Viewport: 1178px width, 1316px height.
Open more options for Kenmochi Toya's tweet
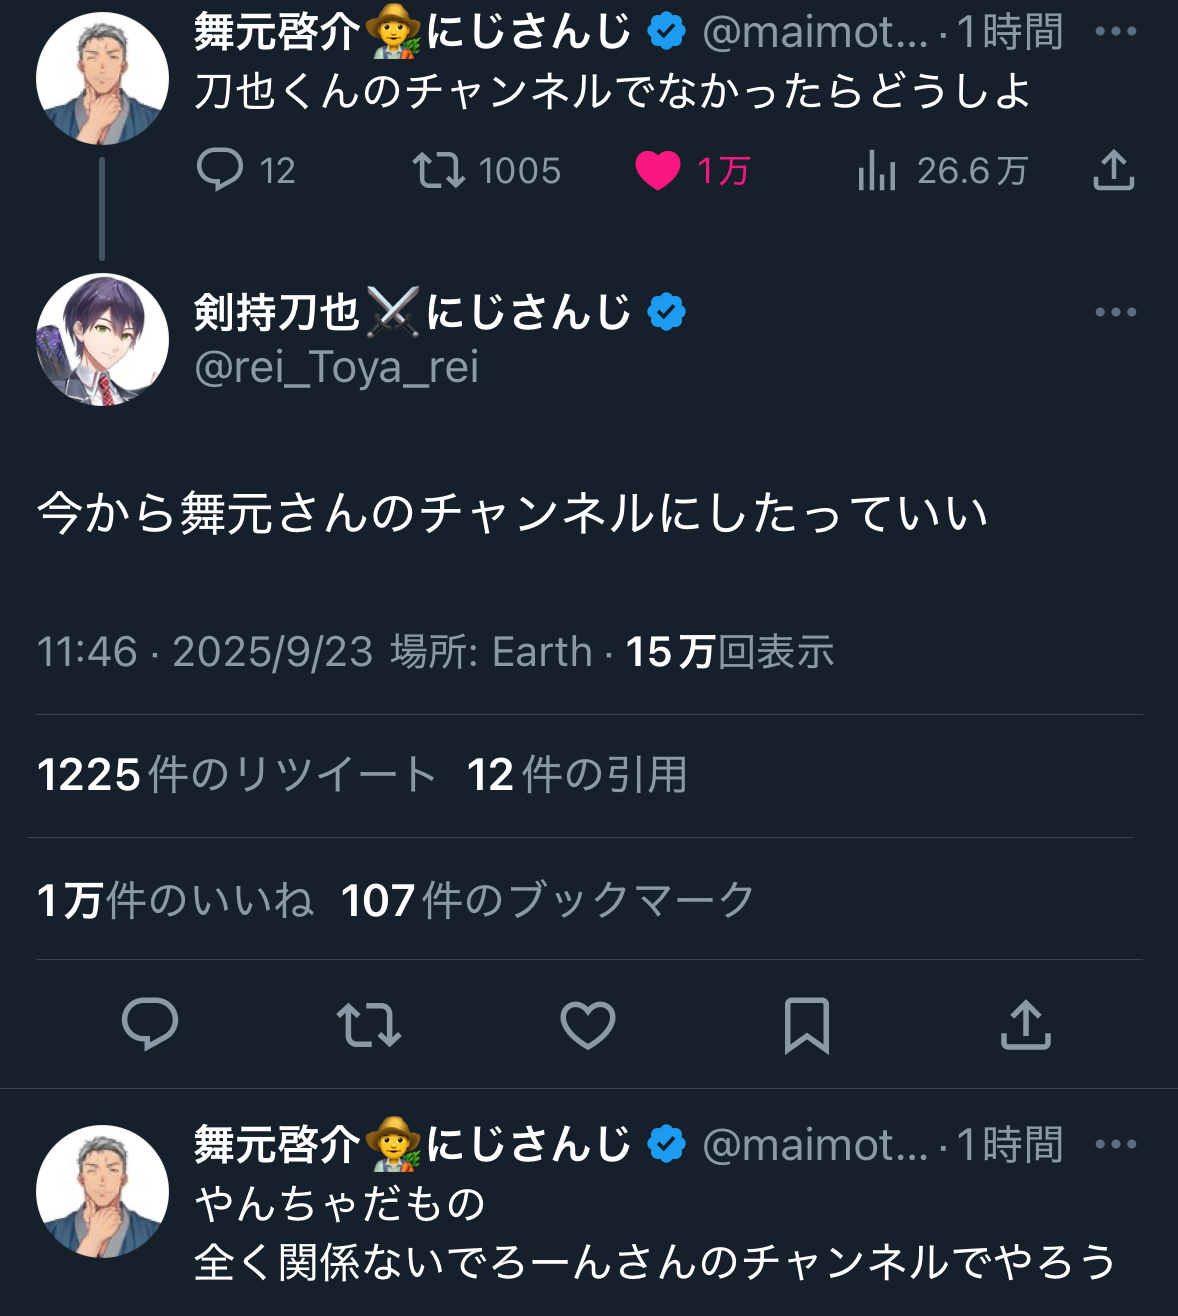[x=1115, y=312]
